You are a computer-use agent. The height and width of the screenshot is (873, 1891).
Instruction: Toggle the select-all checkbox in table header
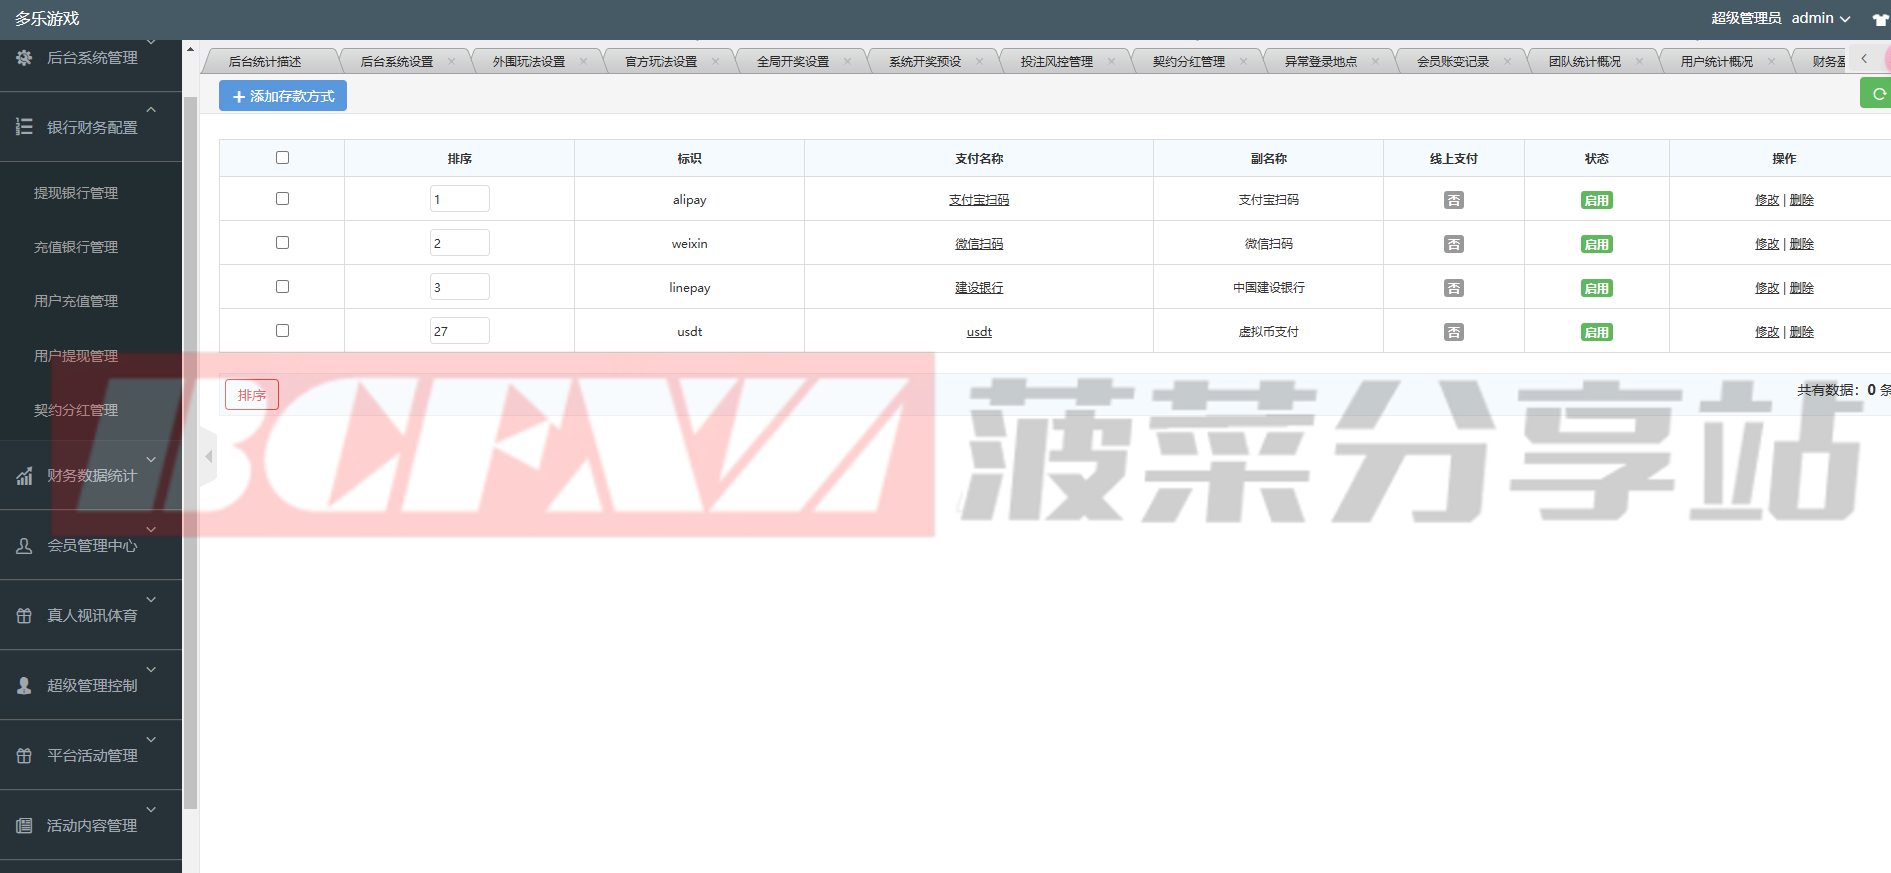click(282, 158)
